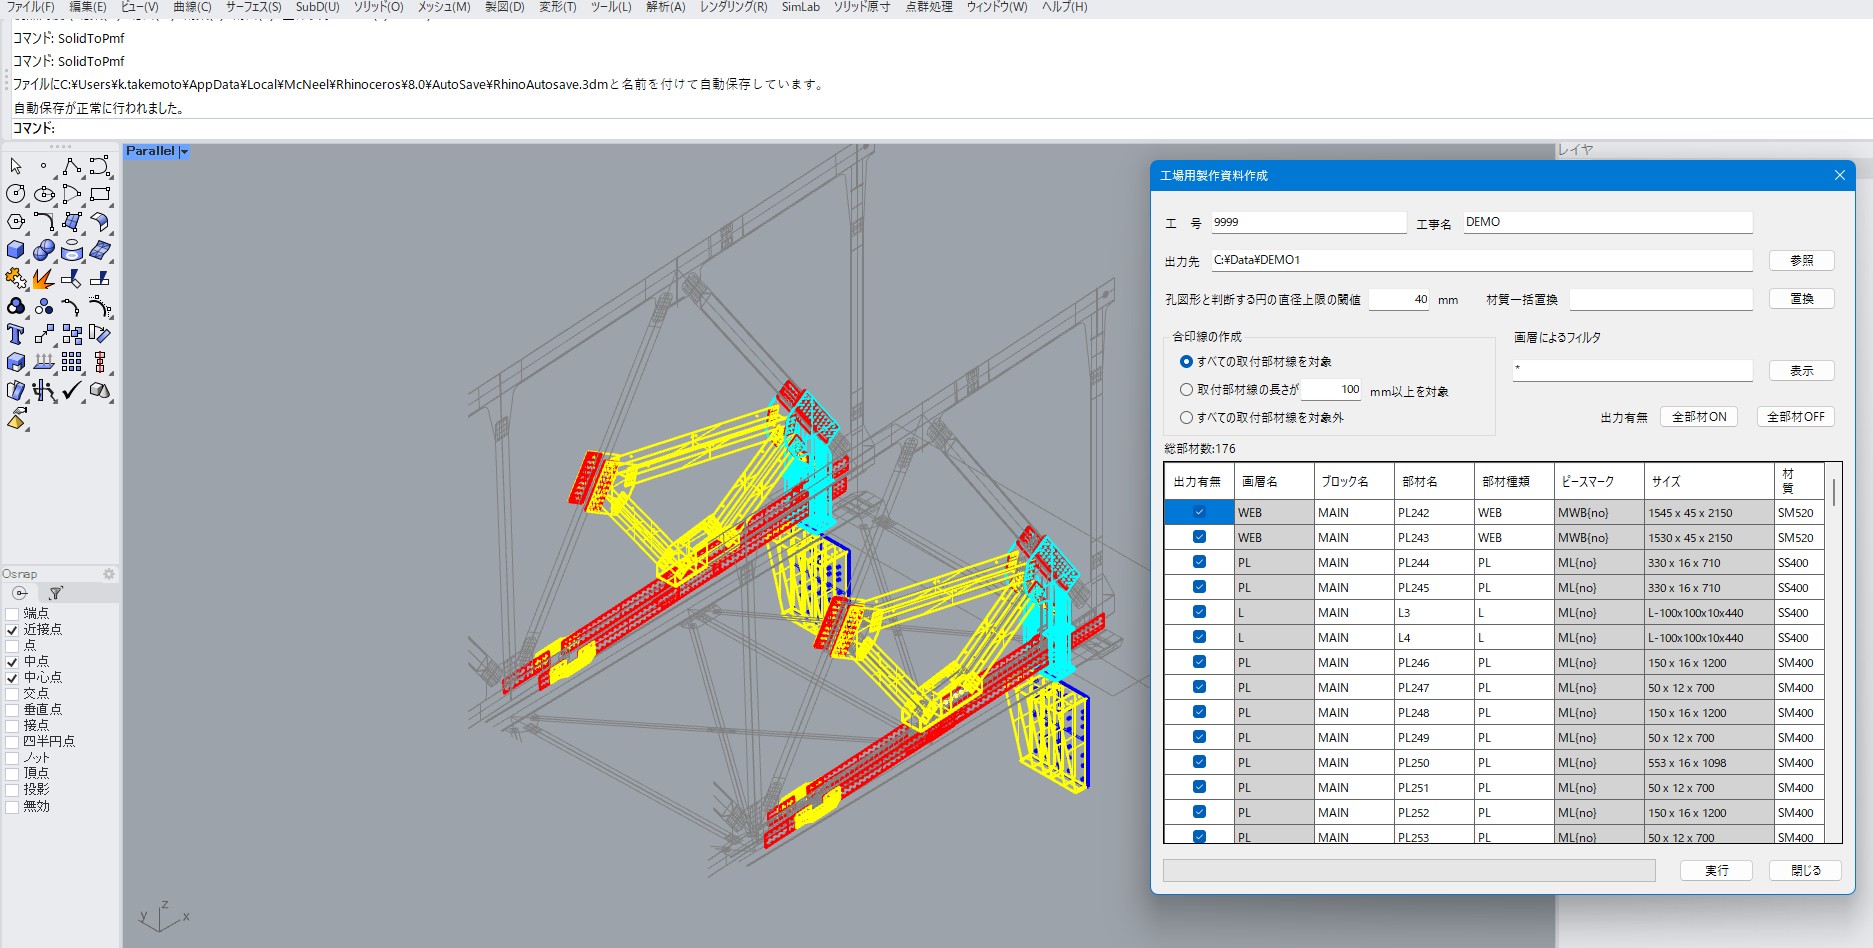
Task: Open the ソリッド(O) menu
Action: tap(378, 7)
